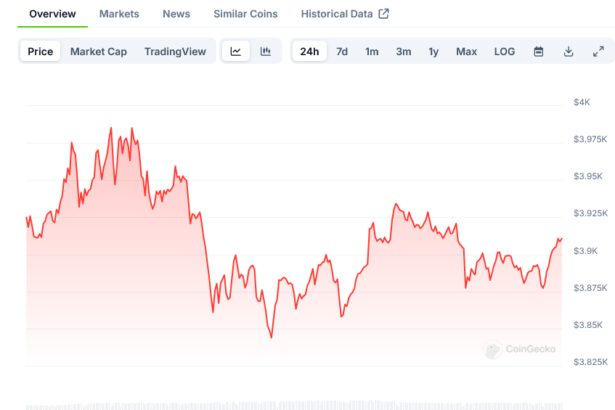Image resolution: width=615 pixels, height=410 pixels.
Task: Click external link icon beside Historical Data
Action: (383, 14)
